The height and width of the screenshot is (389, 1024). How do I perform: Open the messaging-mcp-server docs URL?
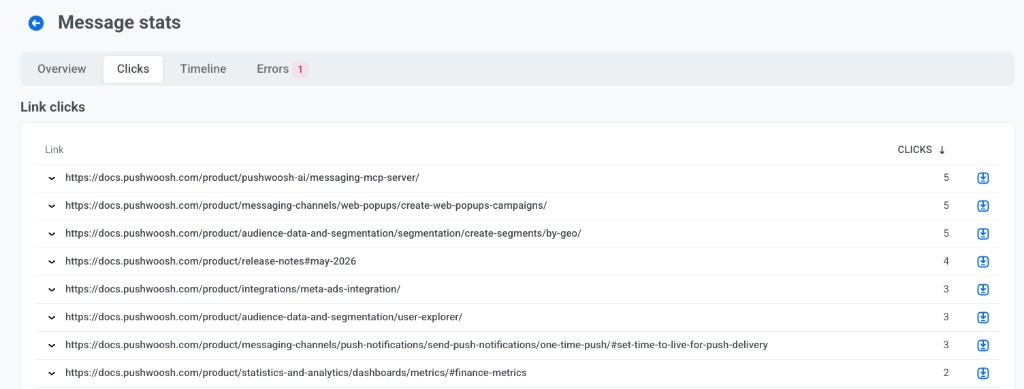242,178
